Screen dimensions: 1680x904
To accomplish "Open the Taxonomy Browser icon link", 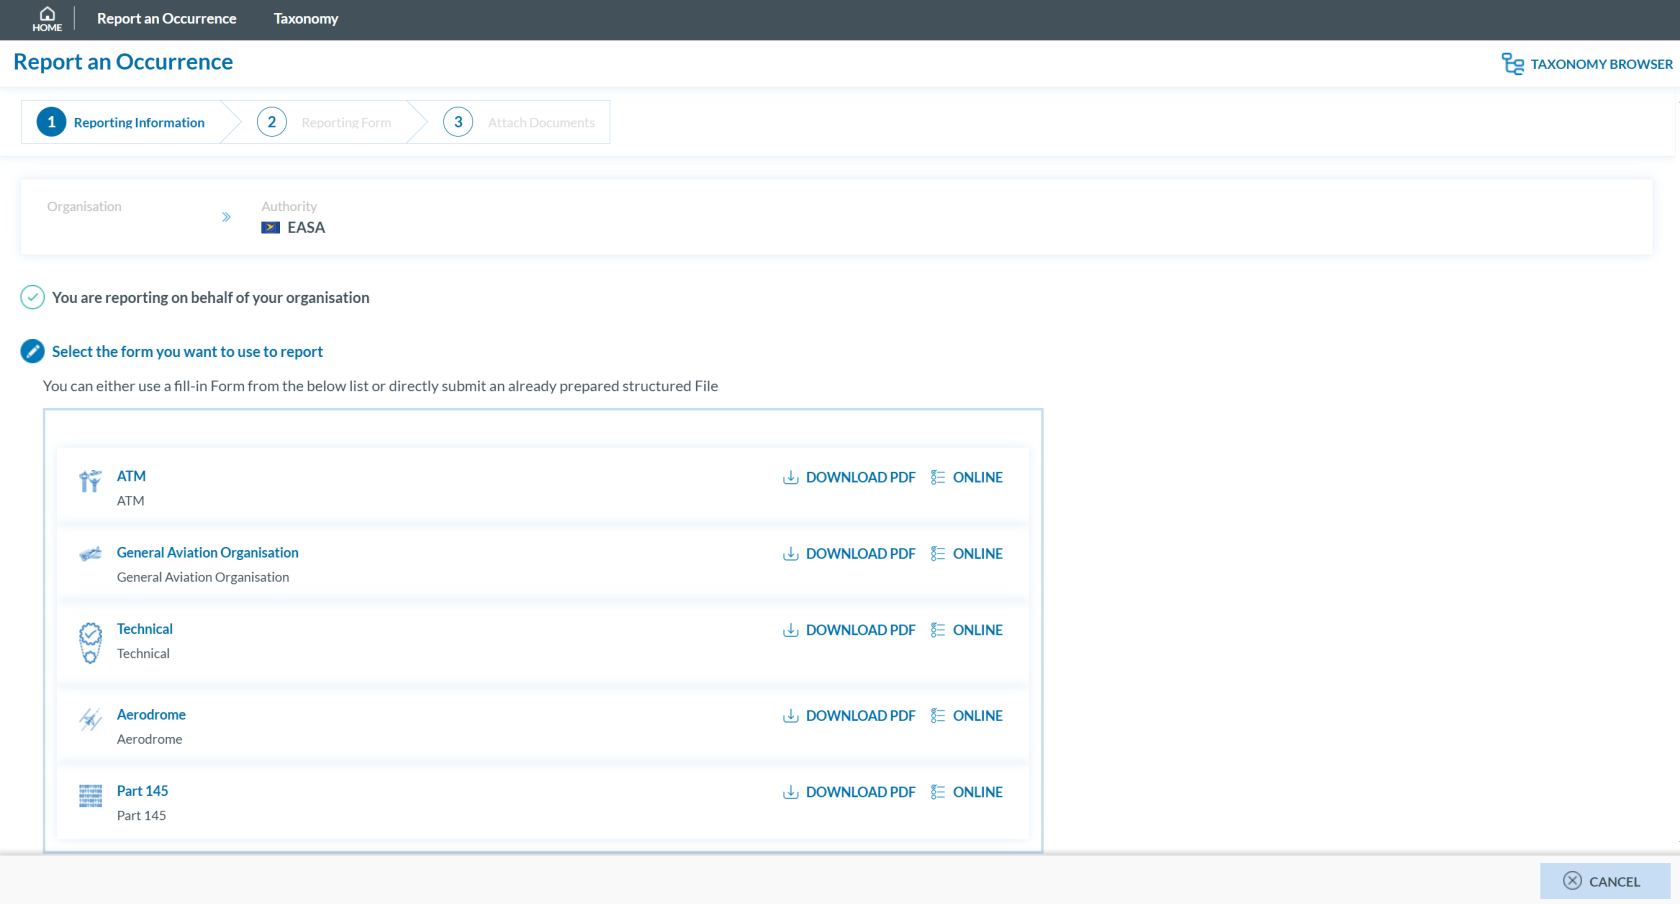I will pos(1512,64).
